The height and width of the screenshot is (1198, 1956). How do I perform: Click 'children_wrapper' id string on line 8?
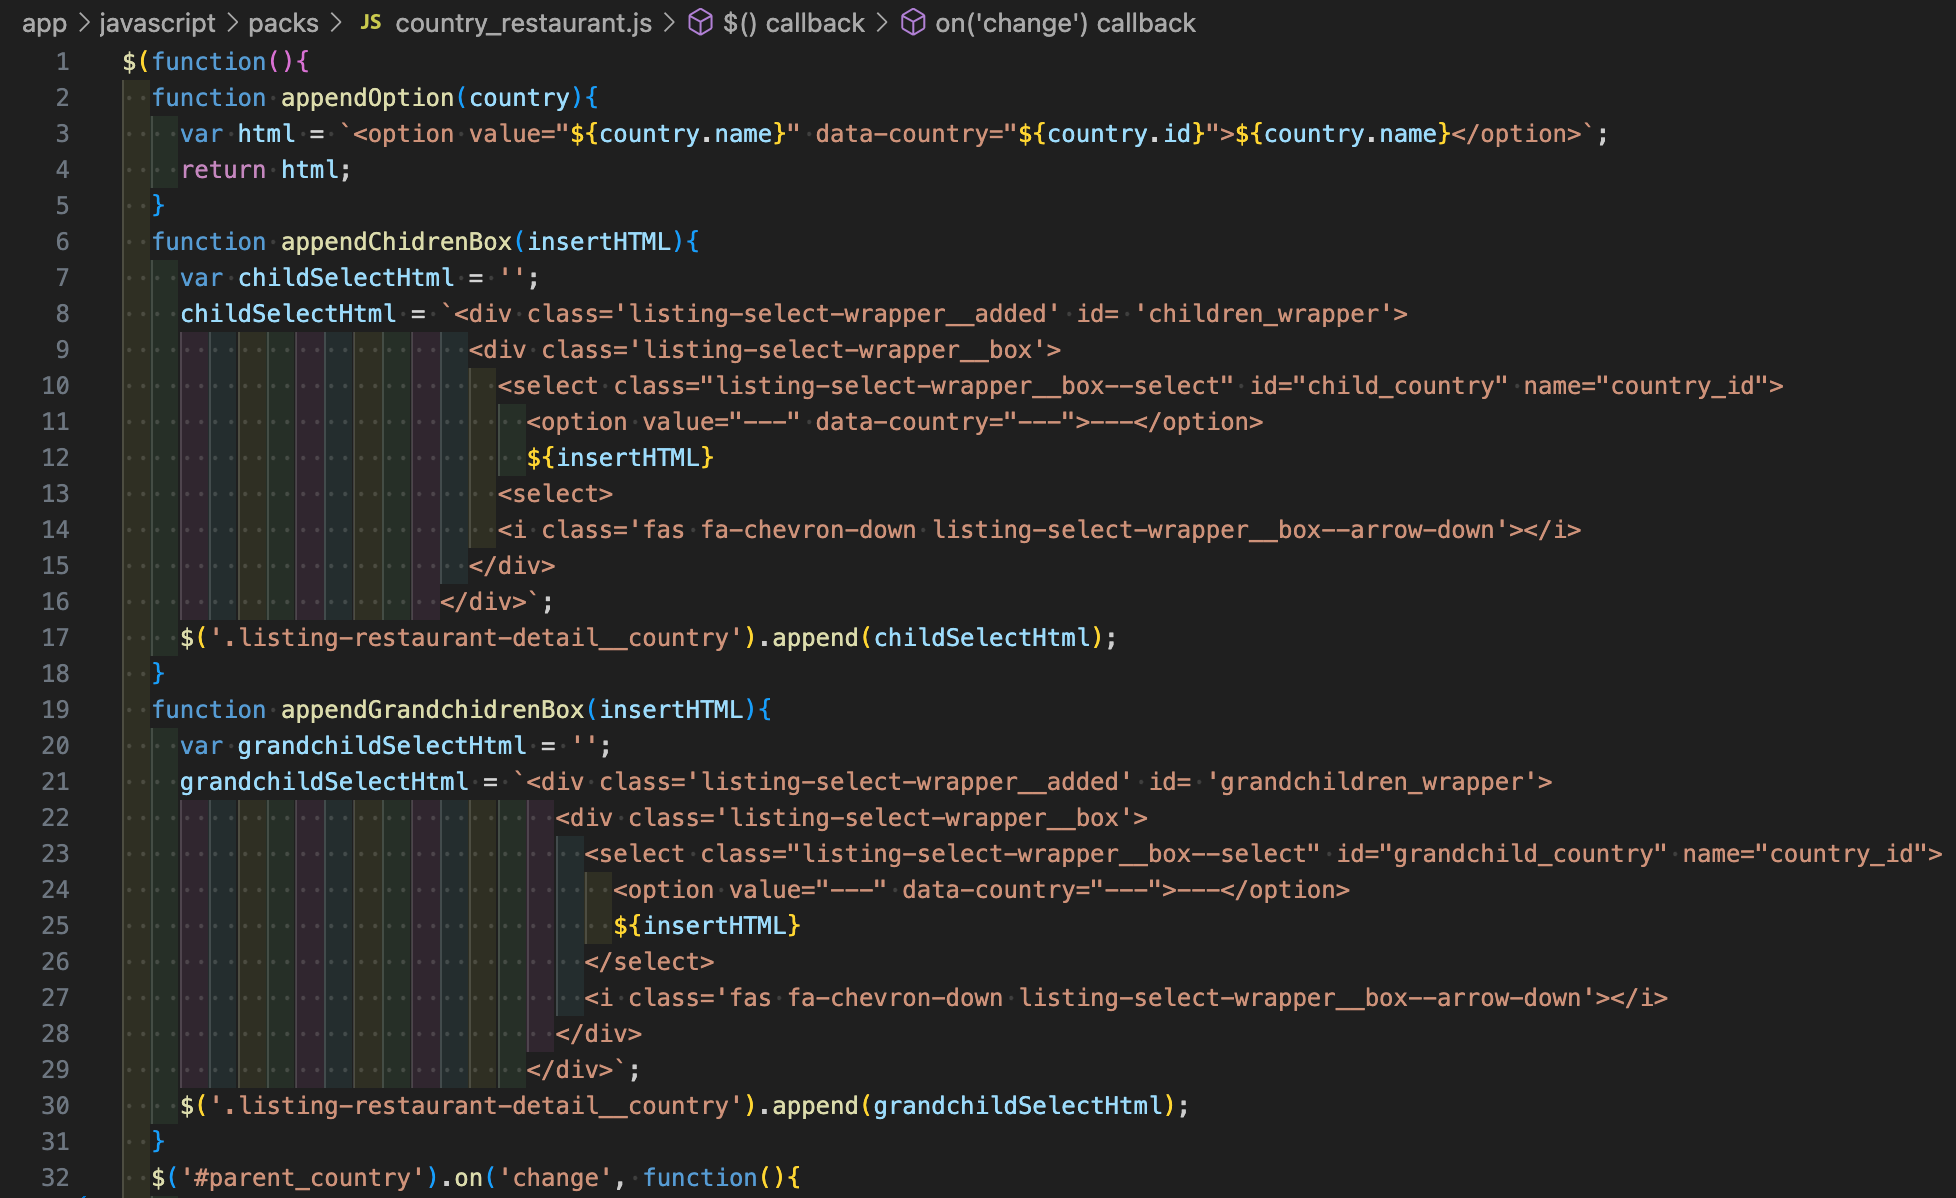(1264, 314)
